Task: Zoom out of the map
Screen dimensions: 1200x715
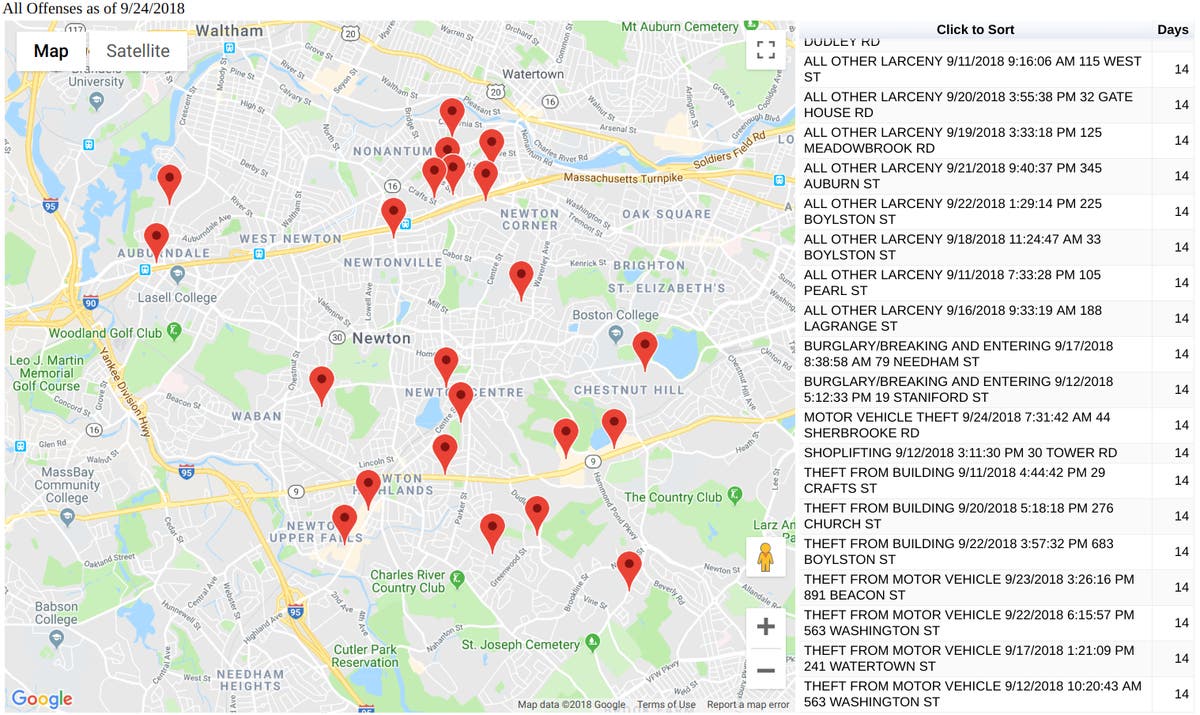Action: click(x=765, y=669)
